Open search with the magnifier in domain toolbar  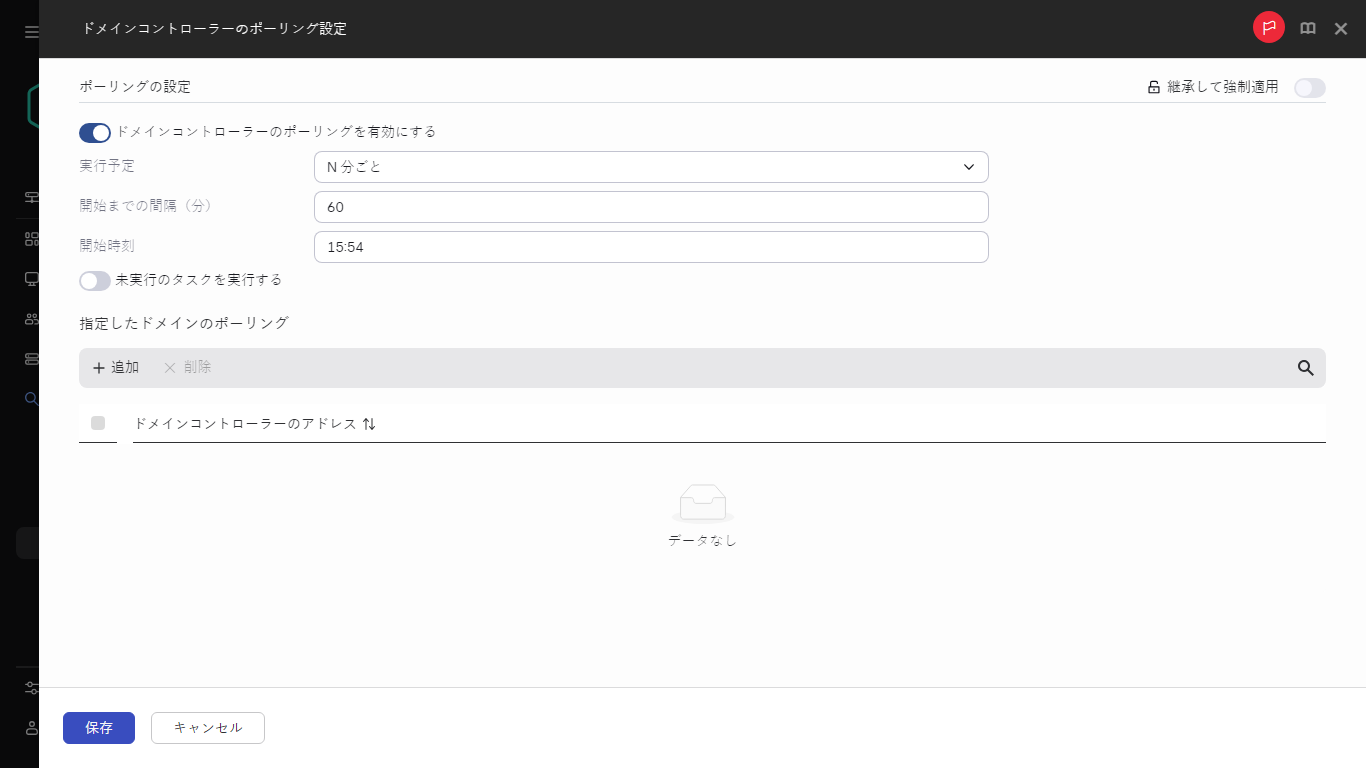tap(1305, 368)
